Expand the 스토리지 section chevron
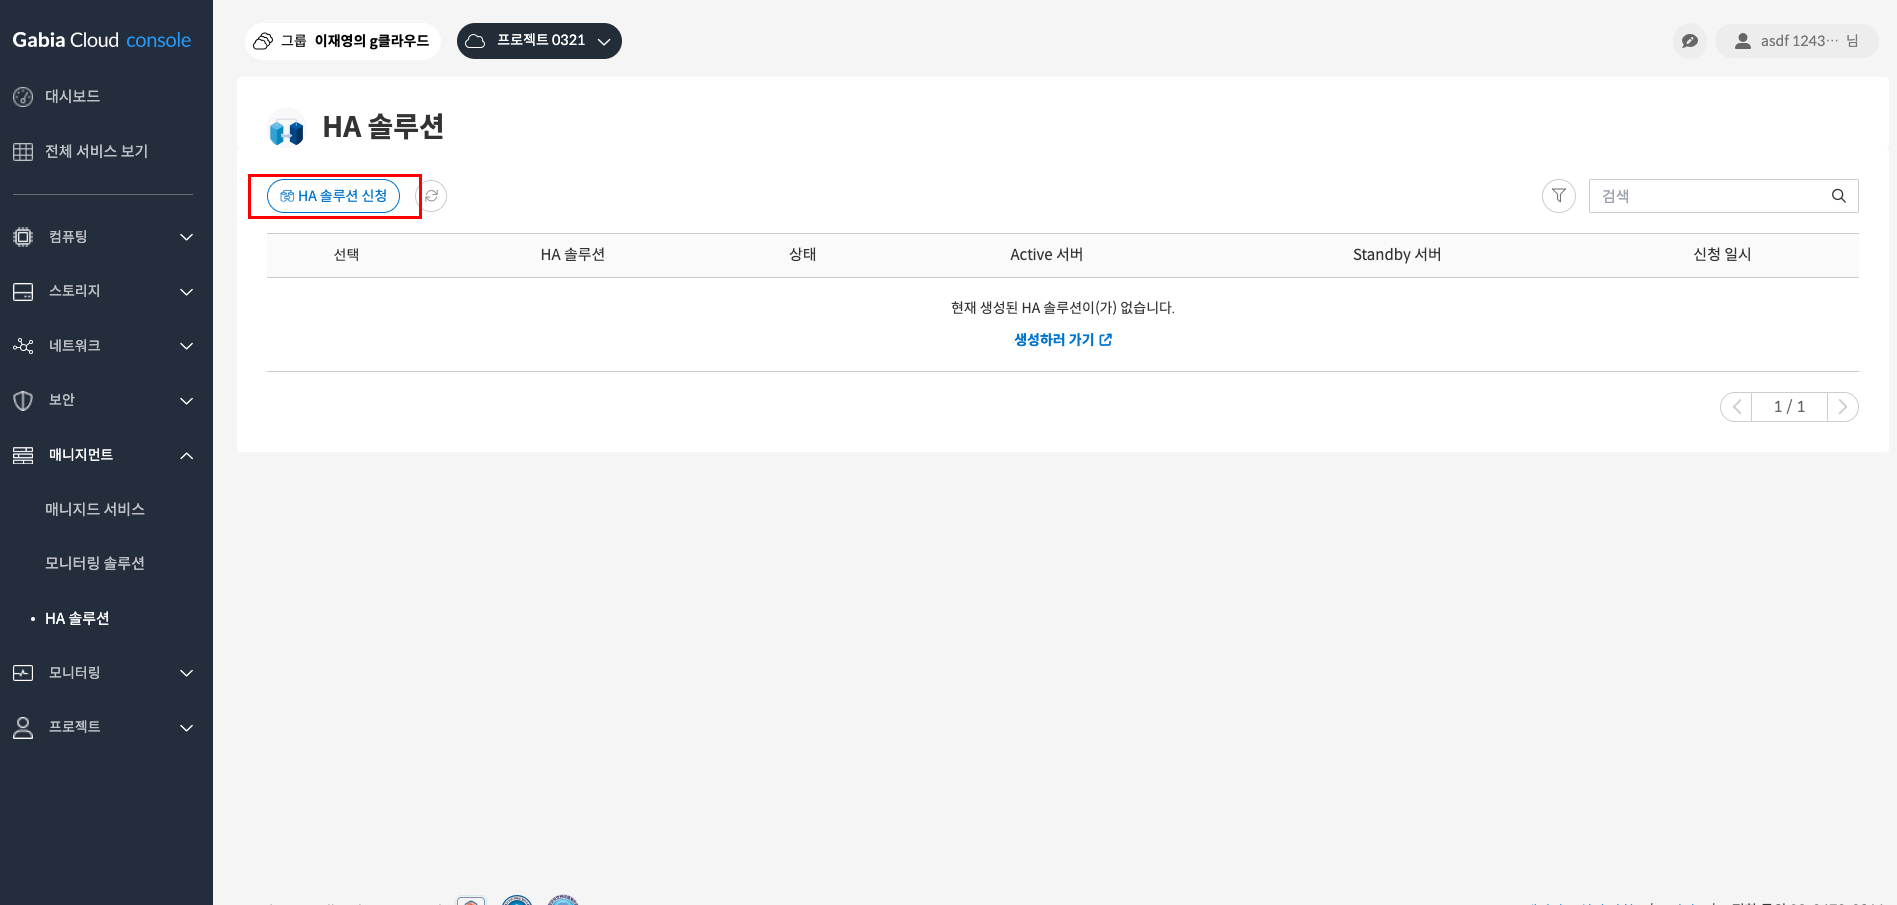Viewport: 1897px width, 905px height. point(186,292)
